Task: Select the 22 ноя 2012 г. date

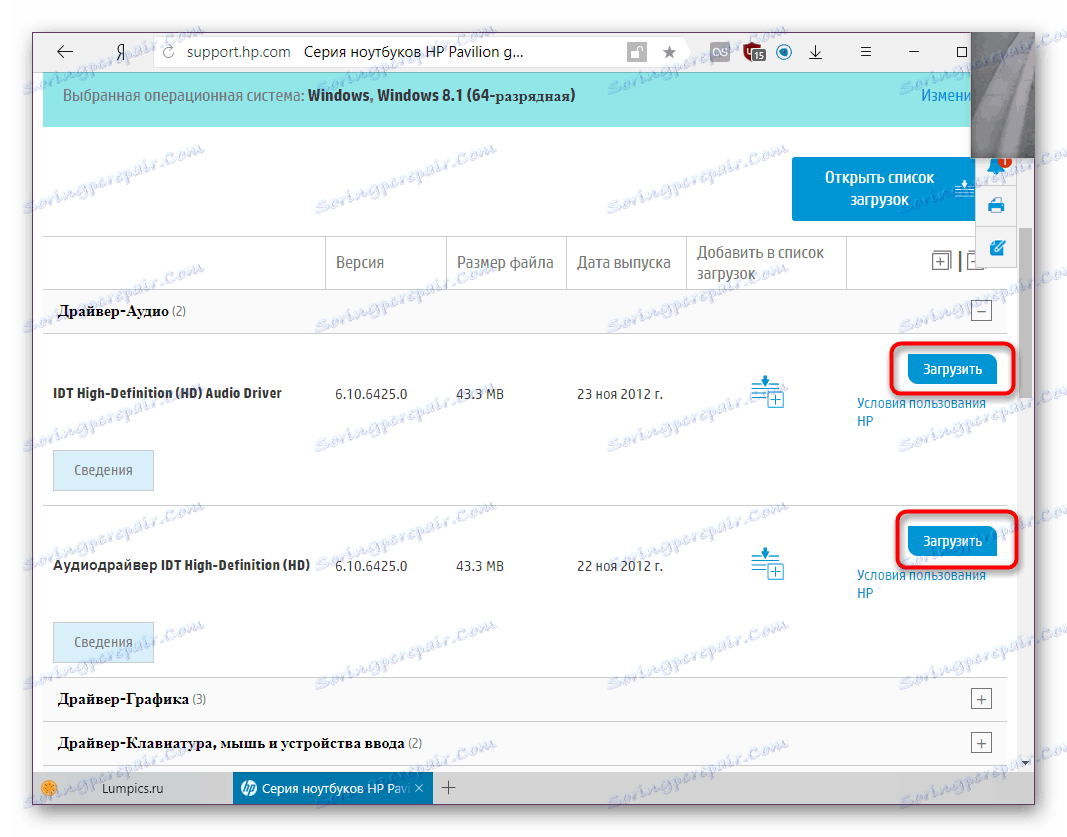Action: (620, 566)
